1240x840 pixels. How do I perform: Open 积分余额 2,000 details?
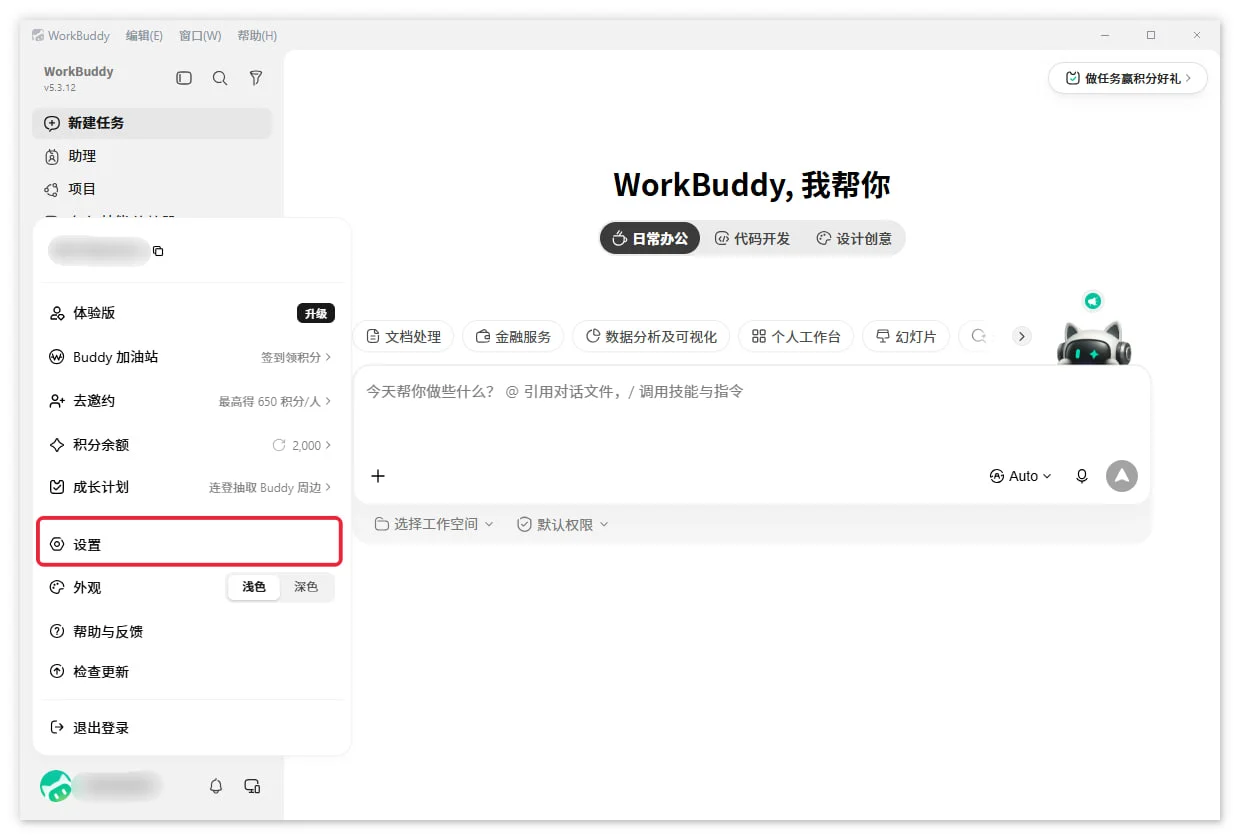click(191, 445)
